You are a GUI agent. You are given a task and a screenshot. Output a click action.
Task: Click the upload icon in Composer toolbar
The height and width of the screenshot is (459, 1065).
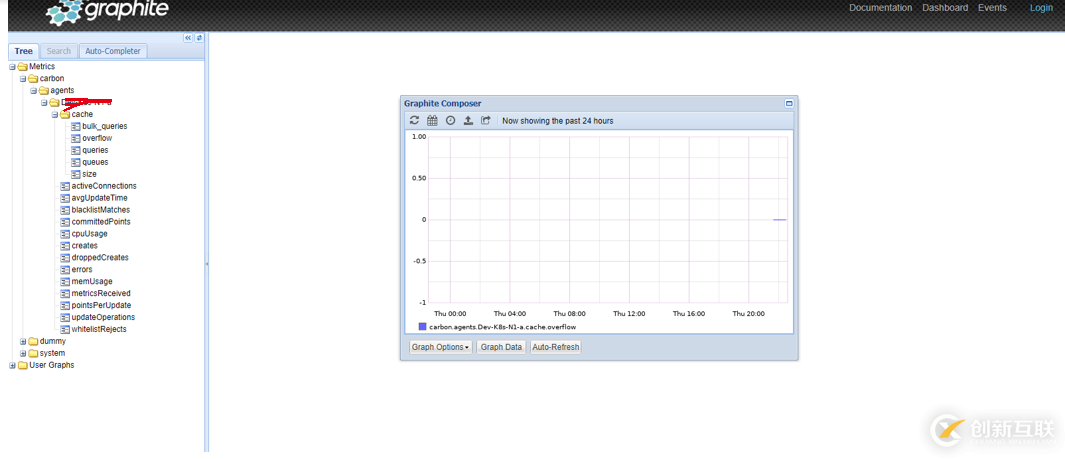tap(468, 120)
